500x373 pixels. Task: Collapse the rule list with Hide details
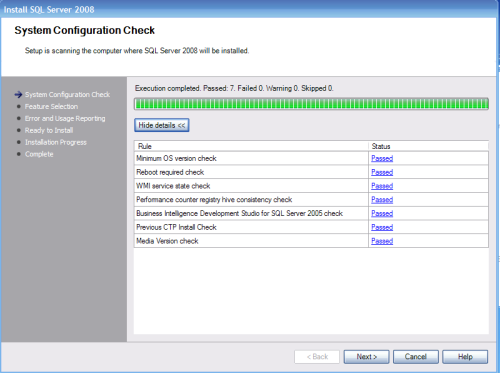click(162, 125)
